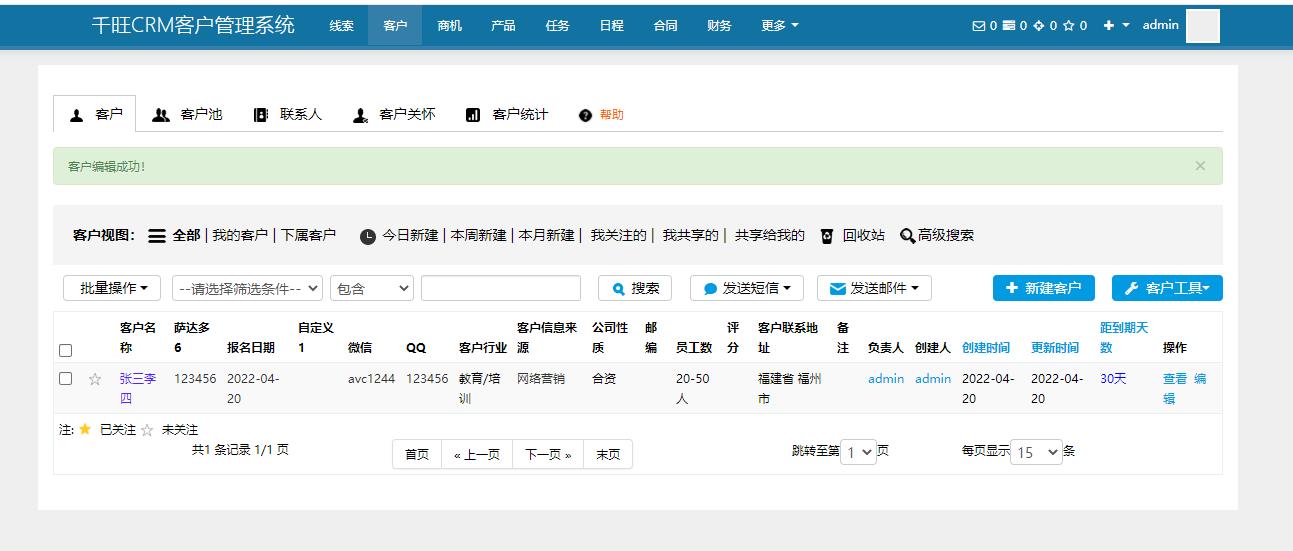This screenshot has width=1293, height=551.
Task: Click the plus quick-add icon in header
Action: tap(1109, 26)
